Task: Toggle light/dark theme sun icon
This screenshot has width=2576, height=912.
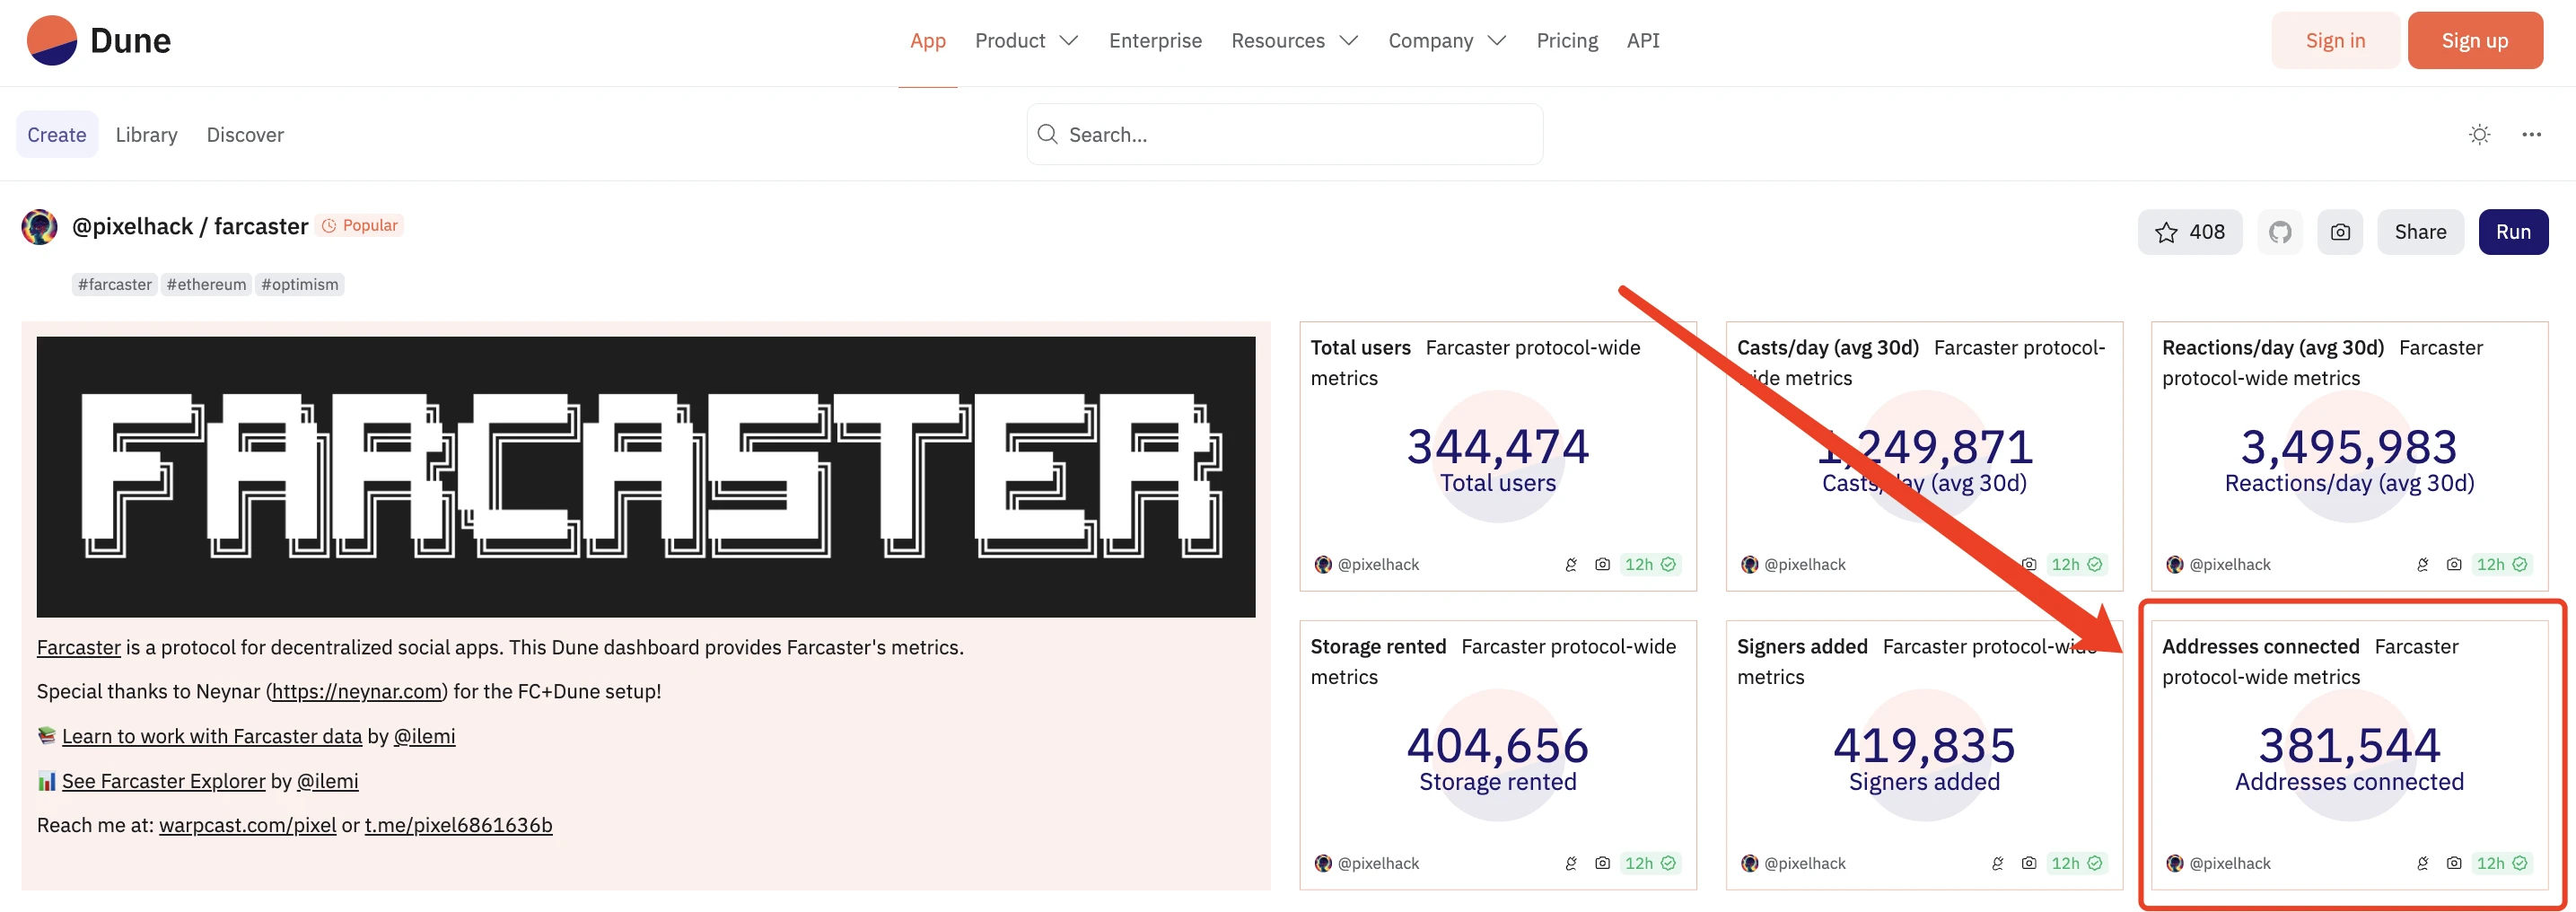Action: click(2478, 135)
